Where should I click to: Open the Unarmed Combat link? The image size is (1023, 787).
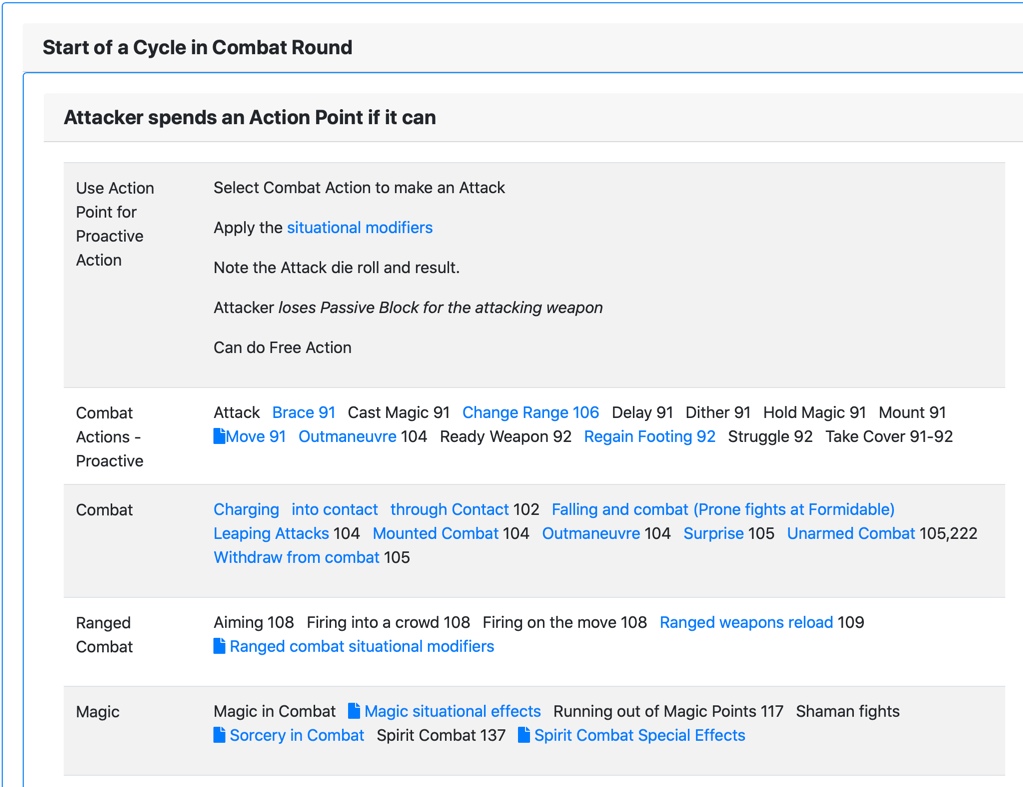tap(850, 533)
